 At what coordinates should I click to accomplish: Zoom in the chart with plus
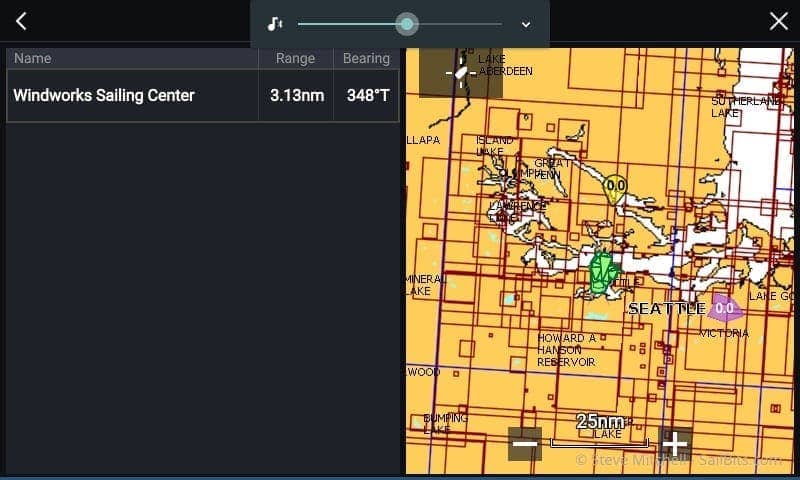point(674,444)
